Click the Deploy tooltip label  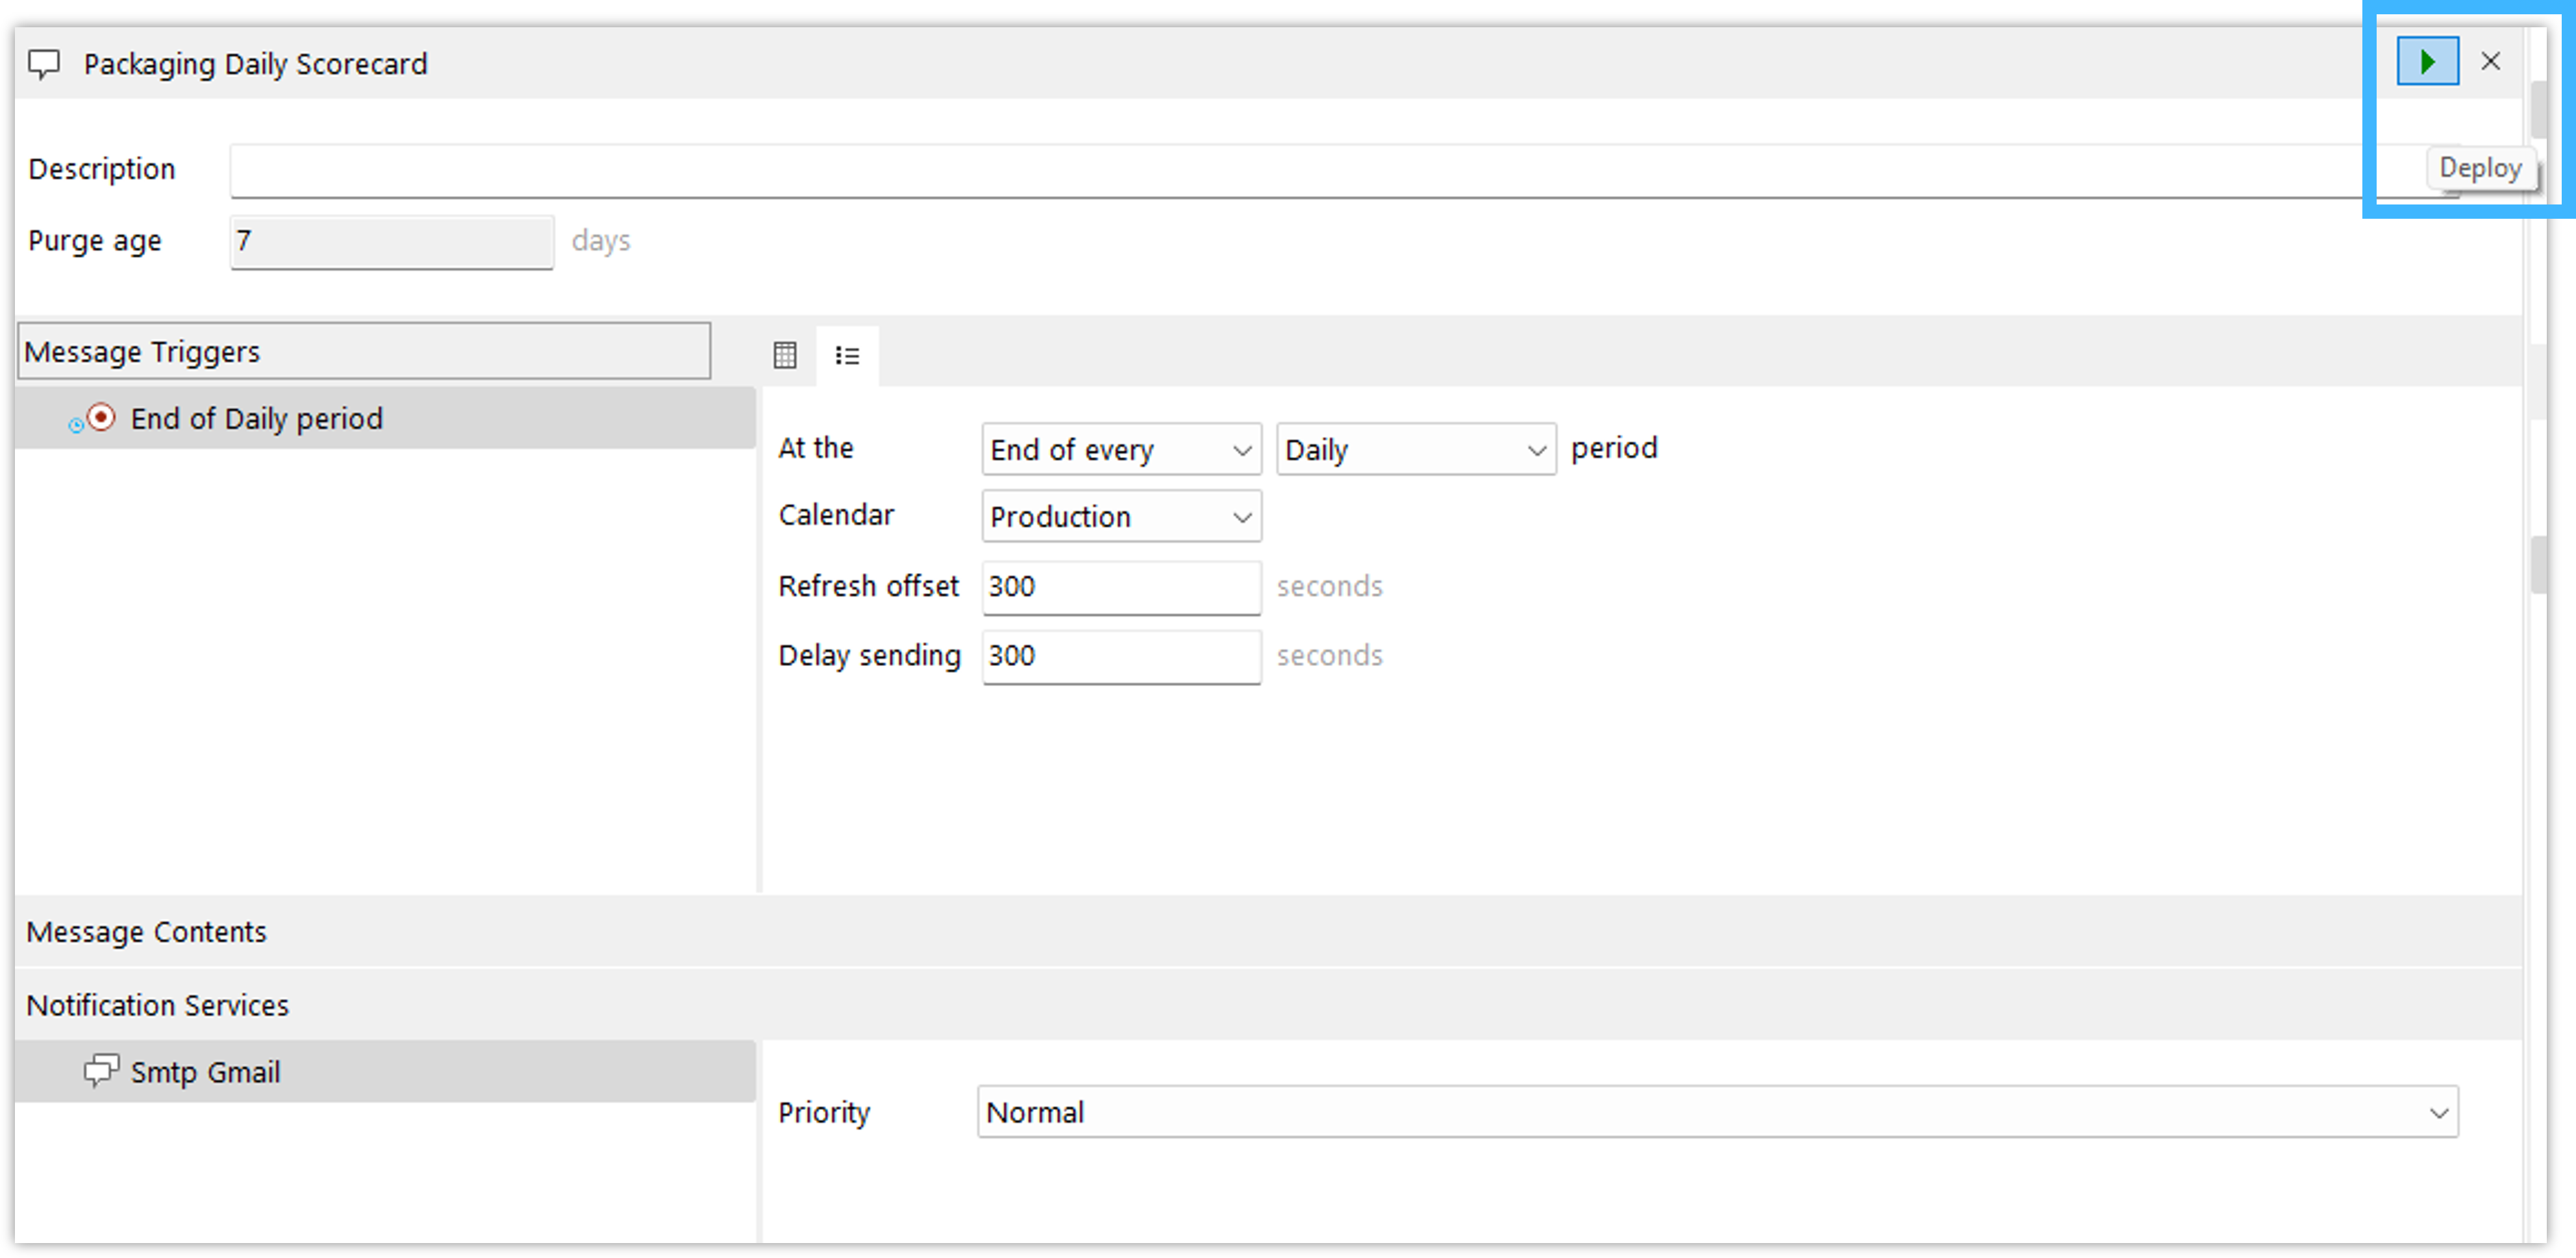[x=2480, y=168]
